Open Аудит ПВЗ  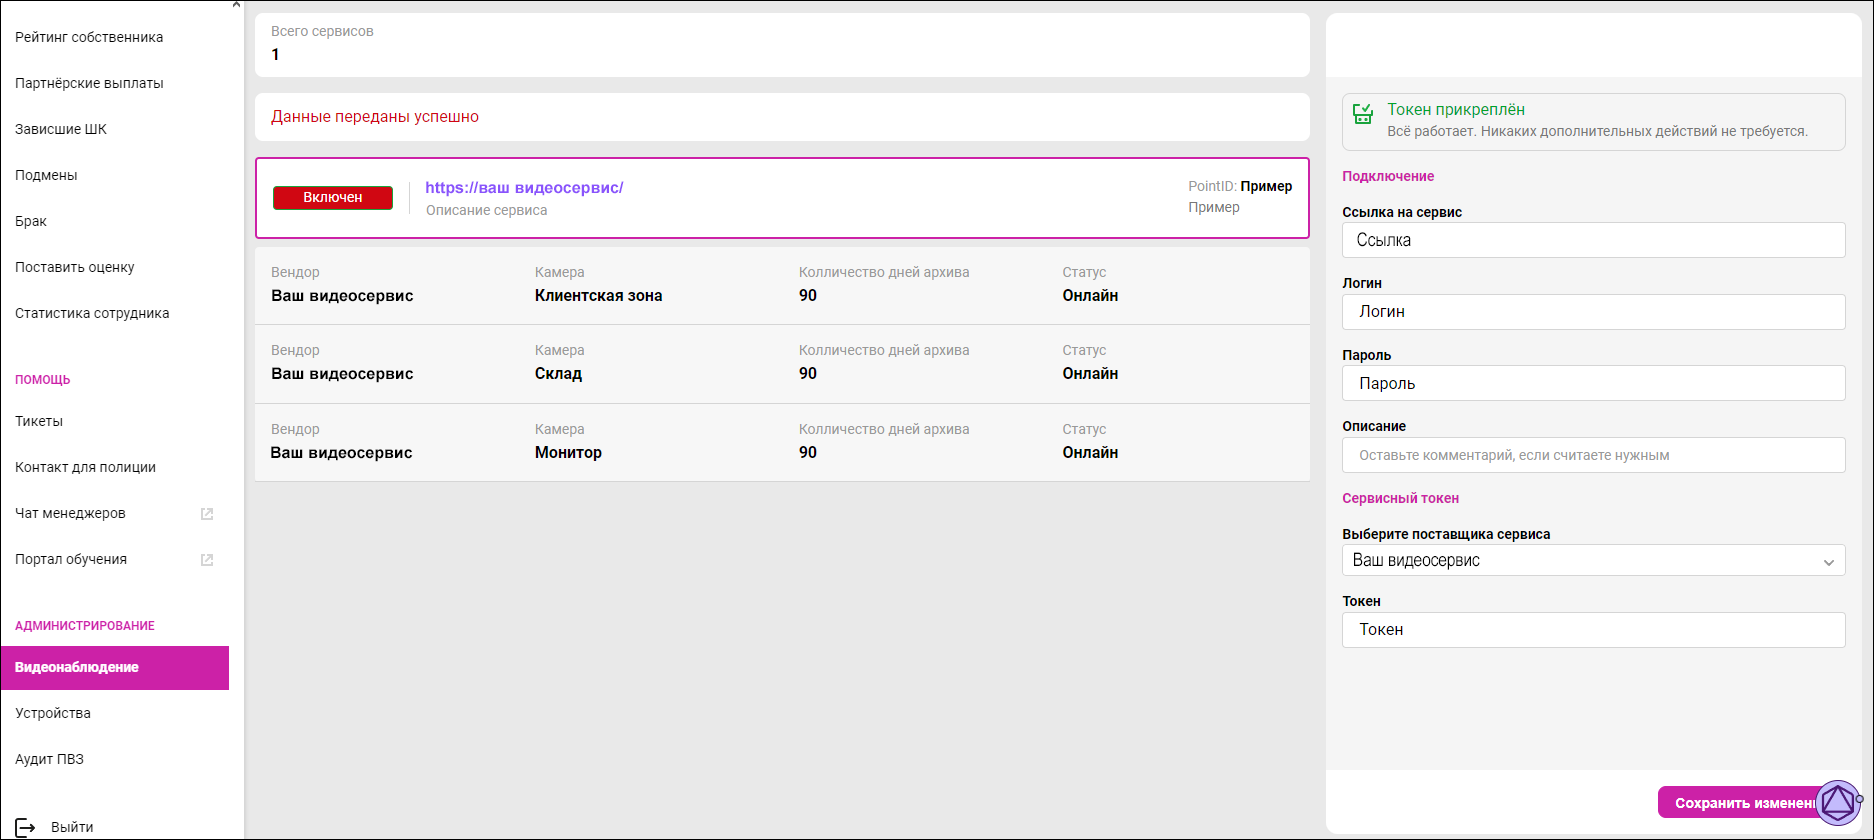click(49, 759)
